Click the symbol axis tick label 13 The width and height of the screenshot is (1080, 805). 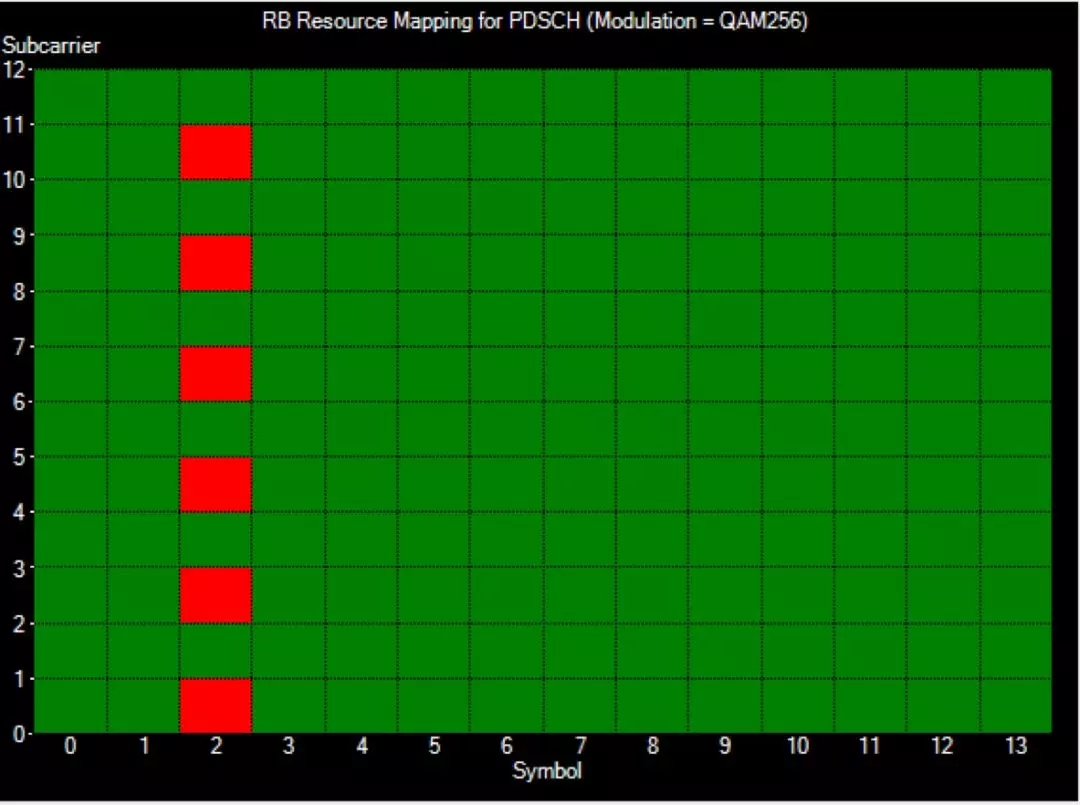click(x=1015, y=747)
